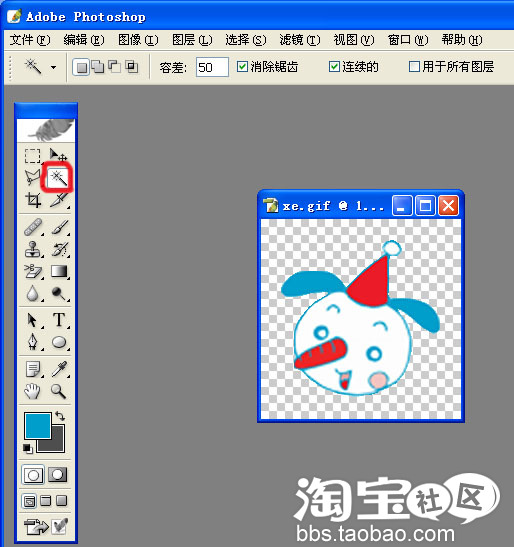This screenshot has width=514, height=547.
Task: Choose the Type tool
Action: [x=59, y=320]
